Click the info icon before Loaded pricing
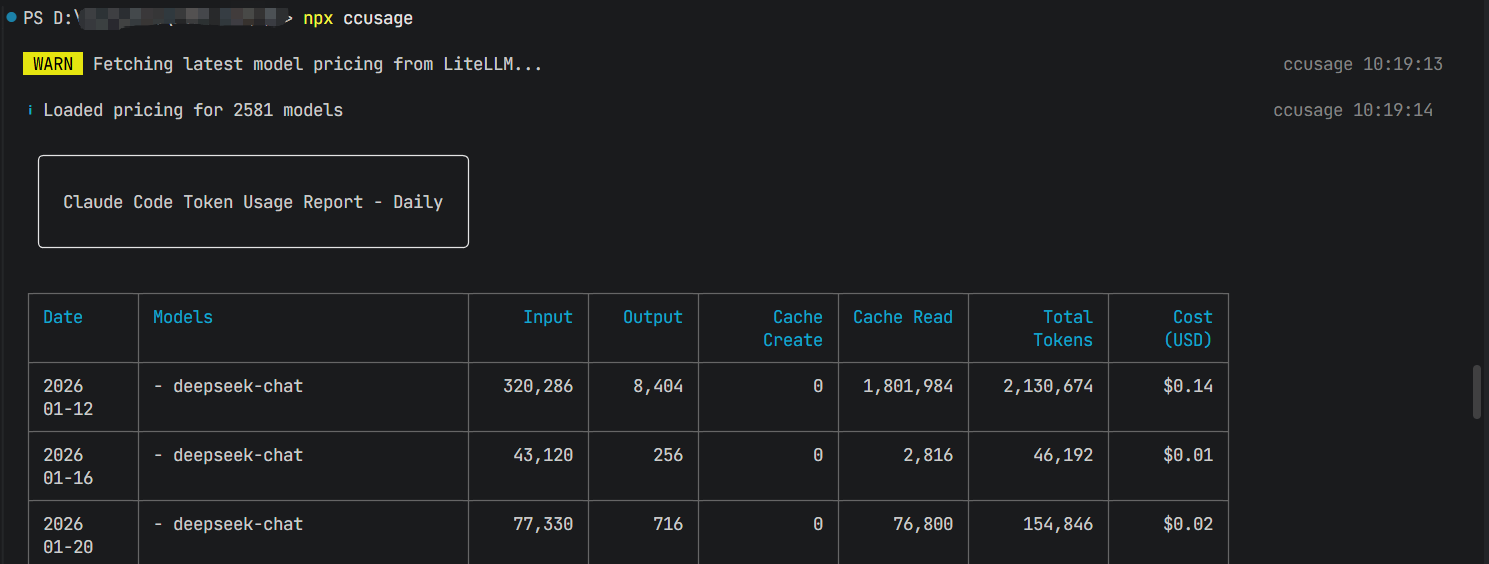This screenshot has width=1489, height=564. [30, 110]
